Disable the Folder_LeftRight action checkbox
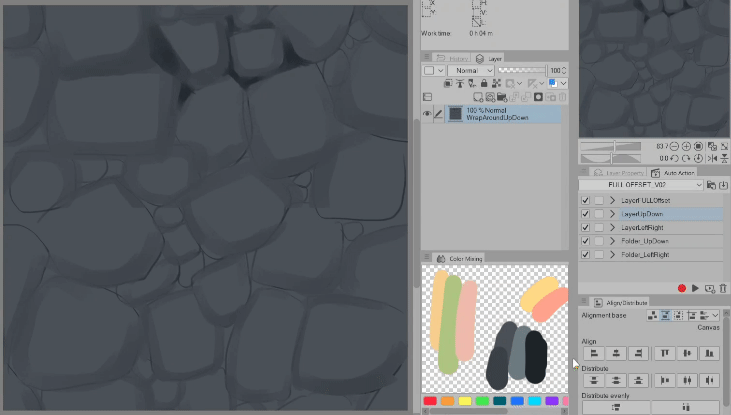The image size is (731, 415). (x=586, y=255)
